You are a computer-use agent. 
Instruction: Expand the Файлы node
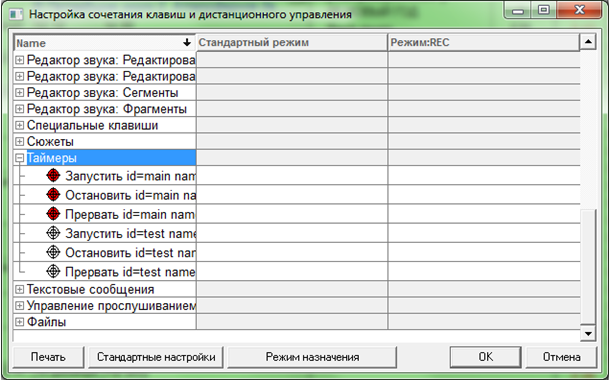(19, 322)
